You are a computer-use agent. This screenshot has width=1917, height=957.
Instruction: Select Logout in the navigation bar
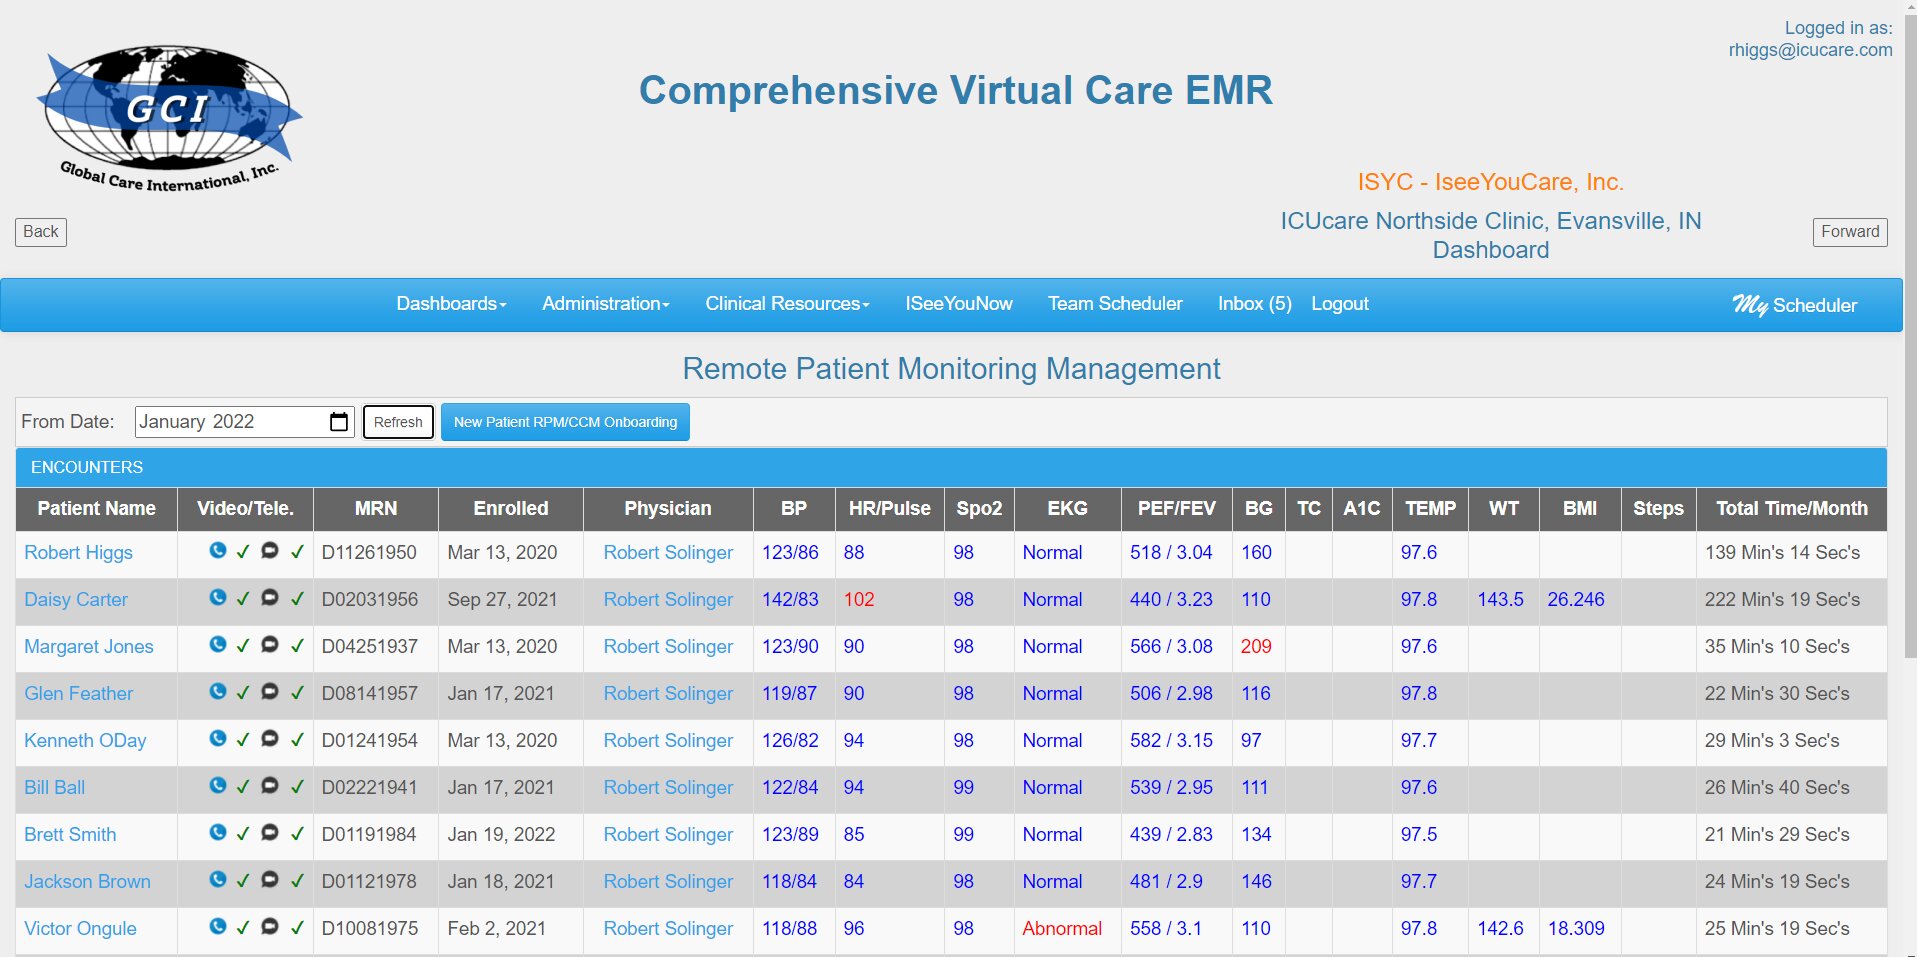coord(1340,304)
